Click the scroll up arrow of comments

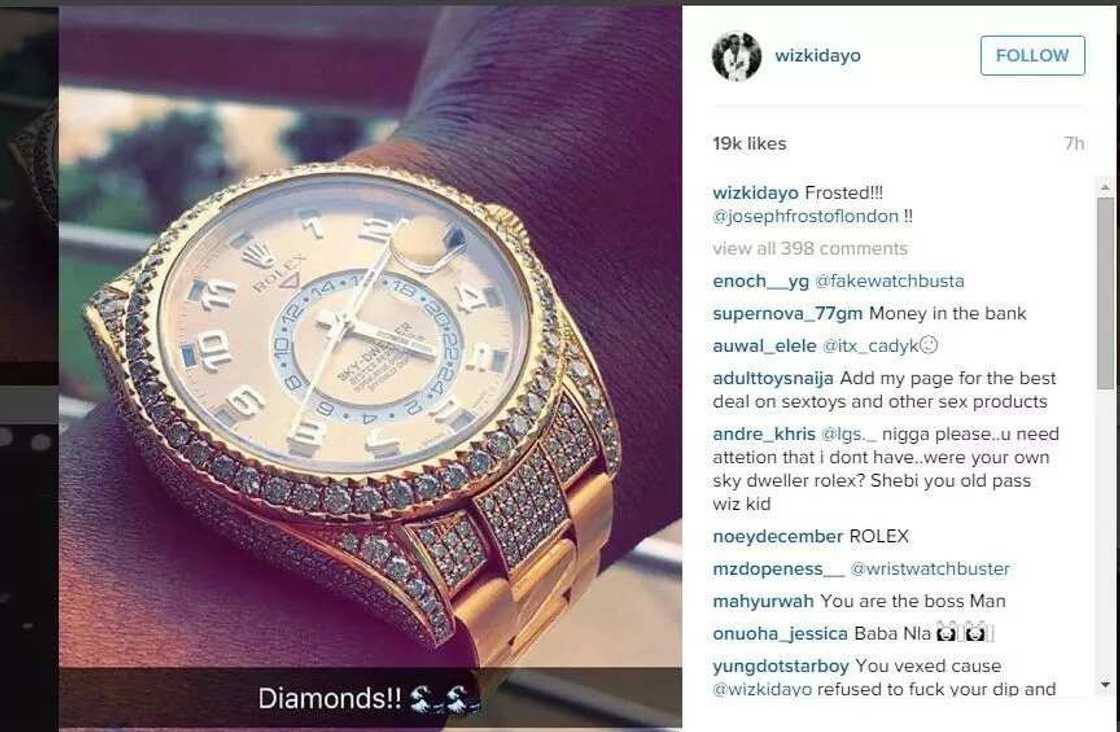1106,188
